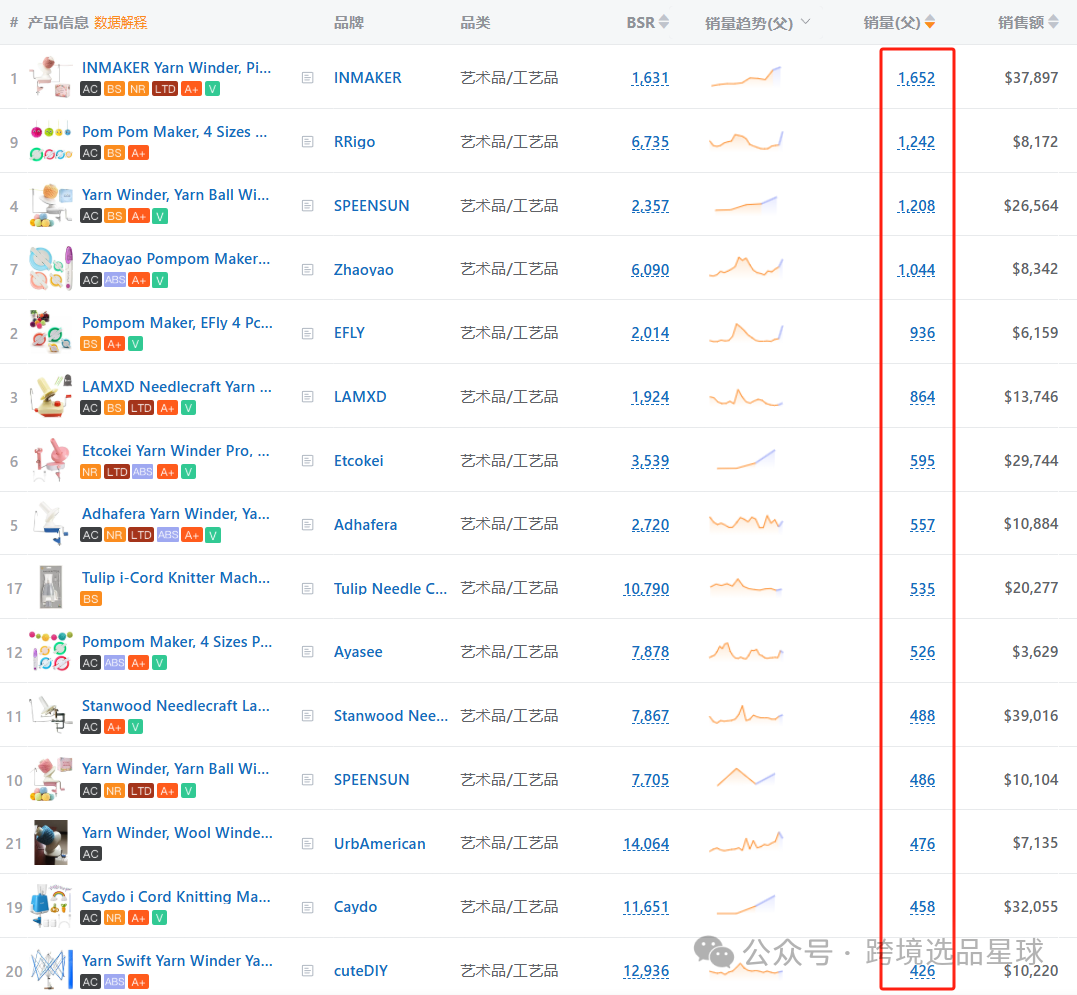Open the cuteDIY brand link
The image size is (1077, 995).
coord(361,971)
